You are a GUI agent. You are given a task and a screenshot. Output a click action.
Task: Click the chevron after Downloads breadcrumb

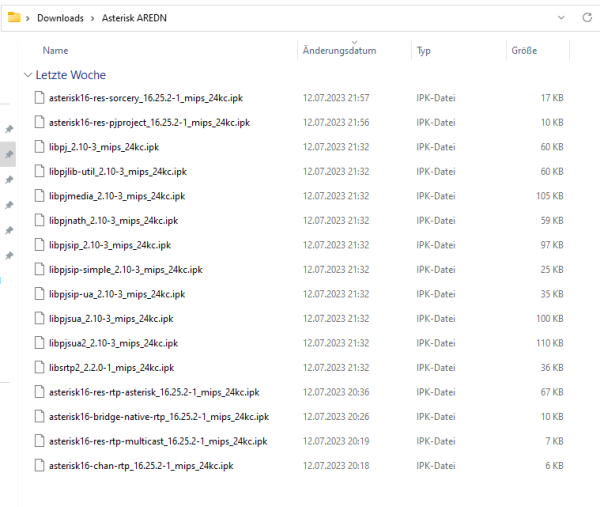pyautogui.click(x=92, y=18)
